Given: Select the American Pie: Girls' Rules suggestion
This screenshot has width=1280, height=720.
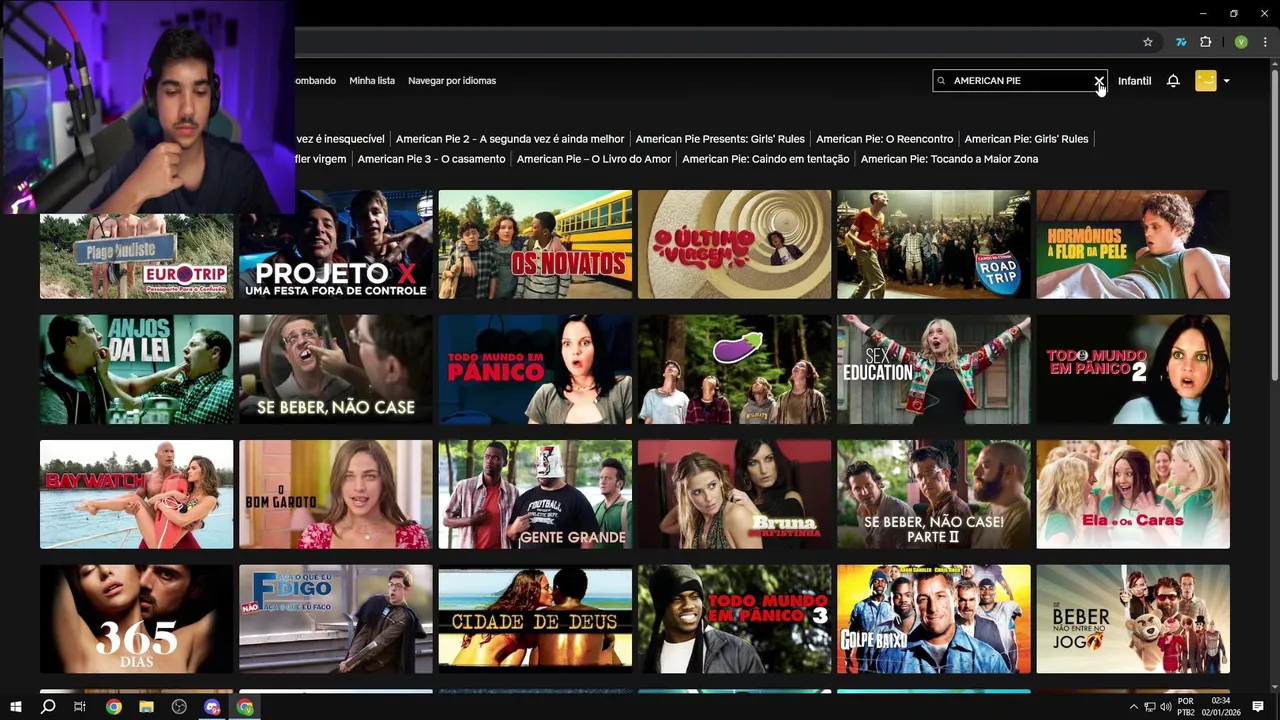Looking at the screenshot, I should point(1026,139).
